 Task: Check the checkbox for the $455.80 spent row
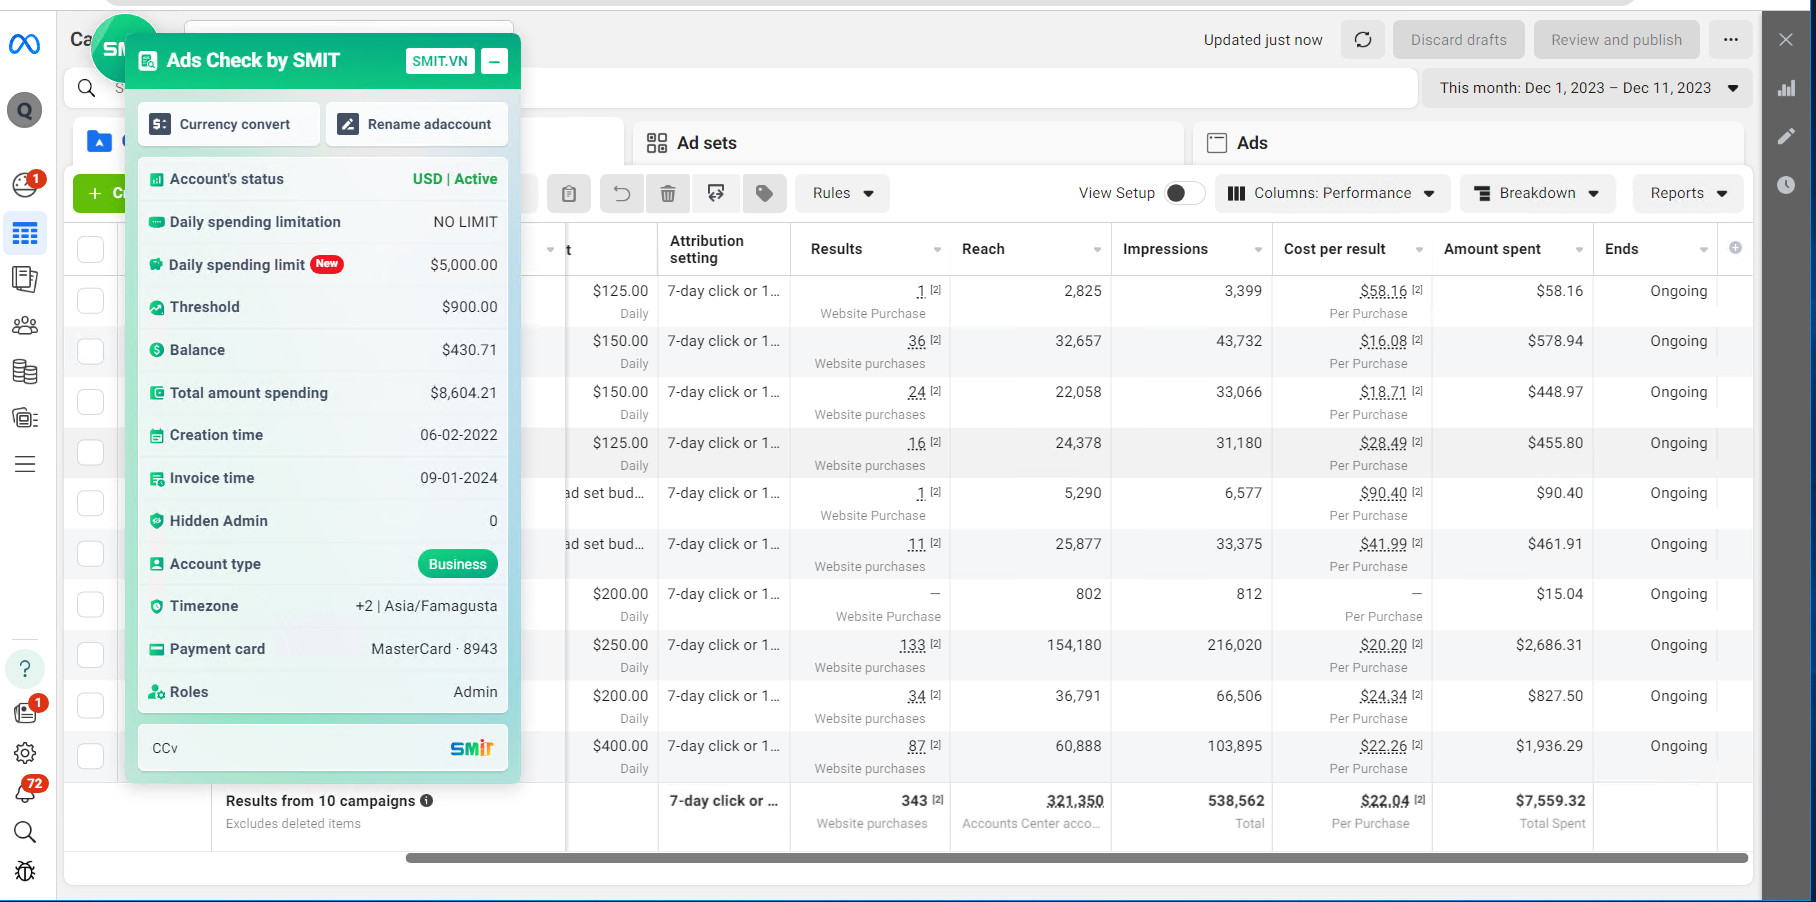pos(90,453)
